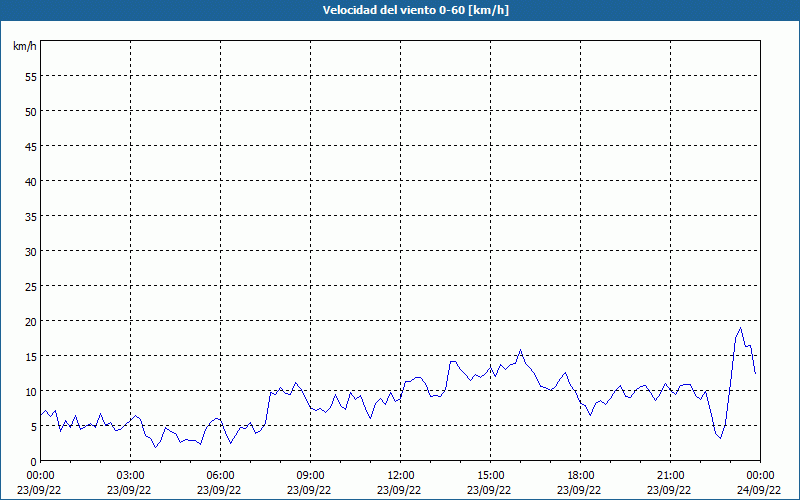Viewport: 800px width, 500px height.
Task: Click the 20 y-axis tick label
Action: [x=30, y=321]
